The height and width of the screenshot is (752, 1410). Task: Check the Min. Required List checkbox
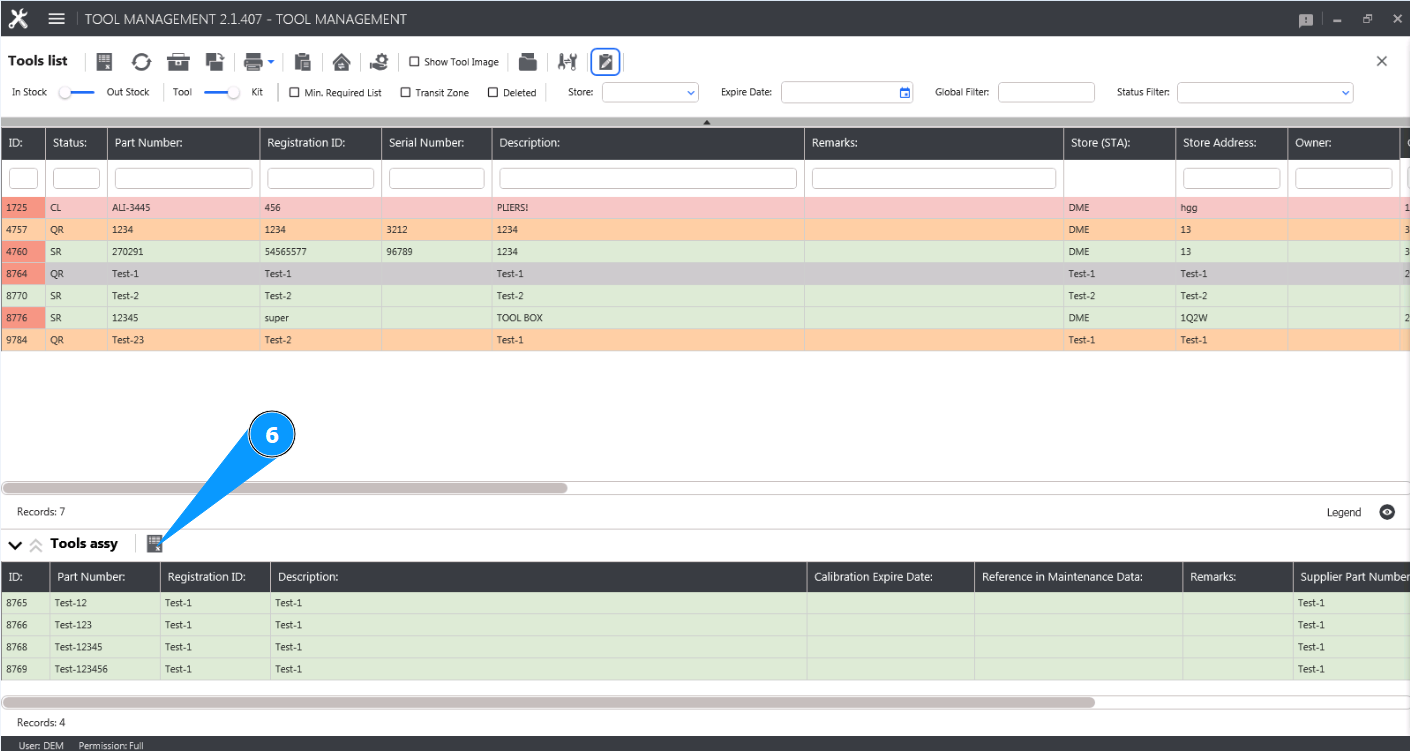point(294,92)
